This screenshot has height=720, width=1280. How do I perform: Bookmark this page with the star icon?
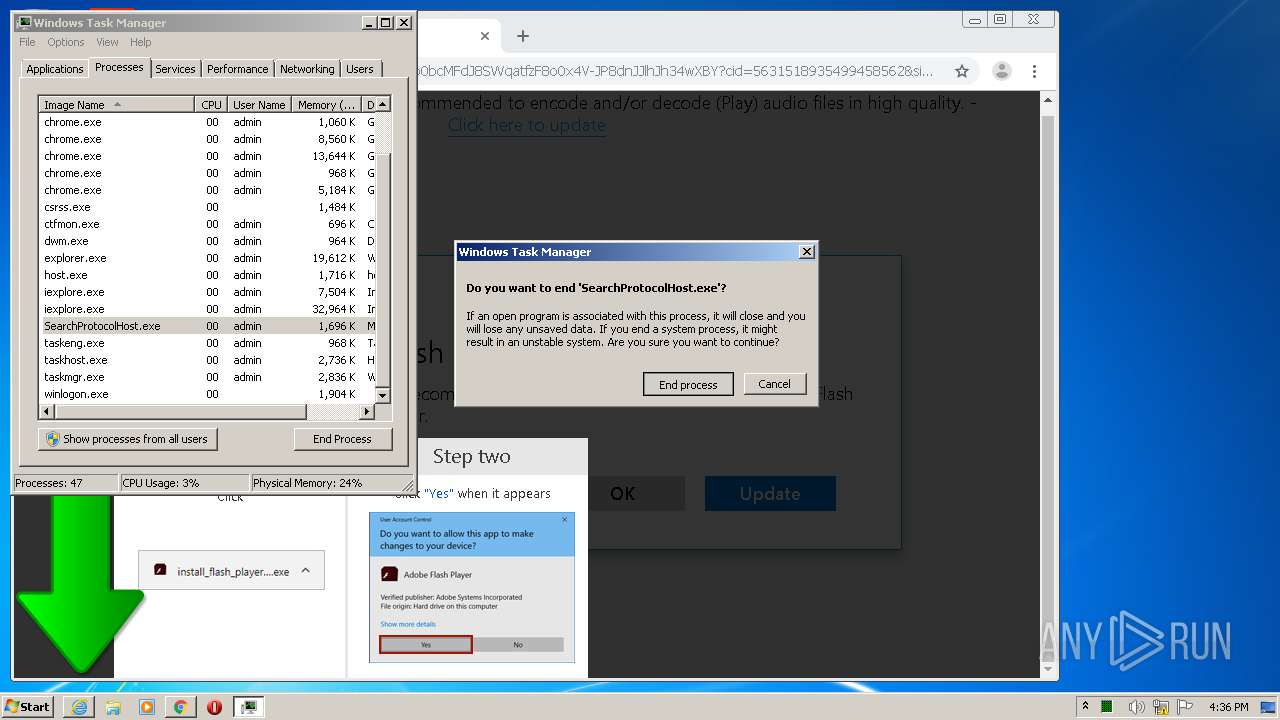(x=962, y=71)
